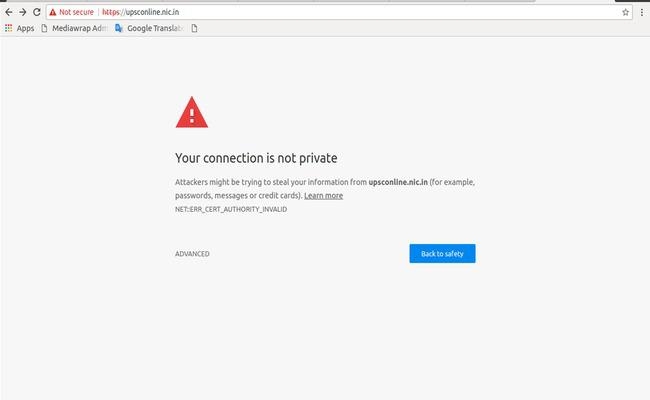
Task: Reload the page with the refresh icon
Action: [x=36, y=12]
